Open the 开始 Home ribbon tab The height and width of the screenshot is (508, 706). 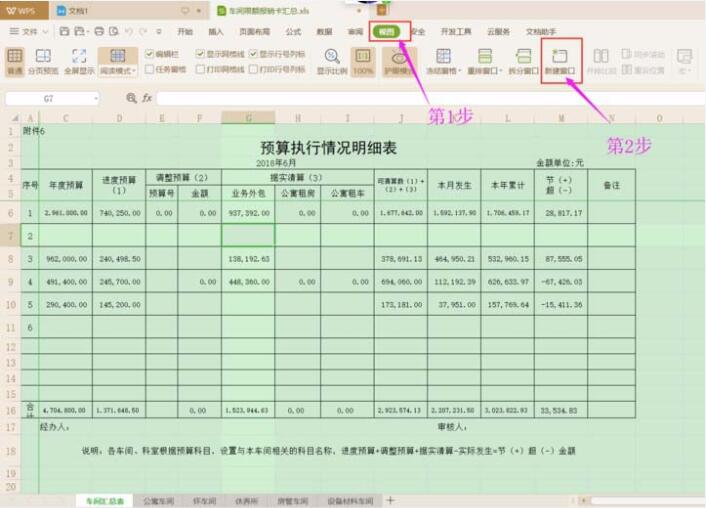185,32
